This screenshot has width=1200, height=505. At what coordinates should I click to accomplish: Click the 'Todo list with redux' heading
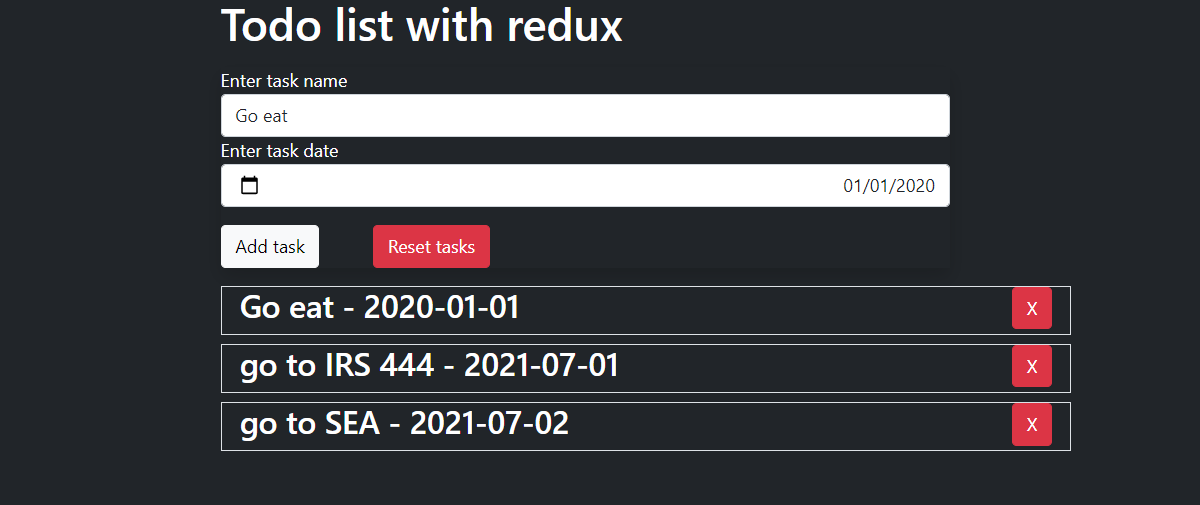(x=421, y=25)
